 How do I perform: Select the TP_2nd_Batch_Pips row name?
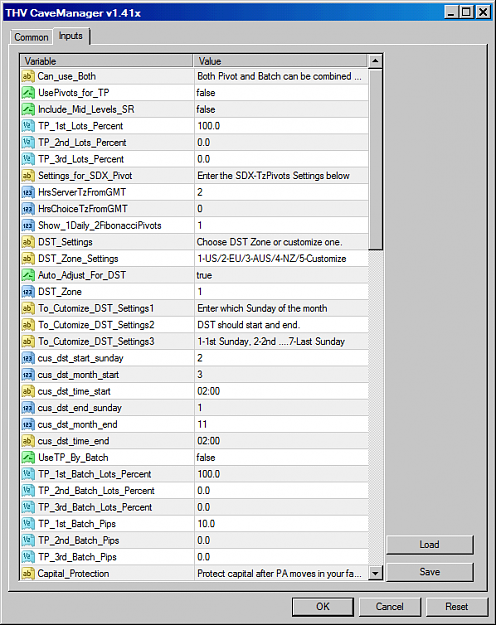(x=79, y=541)
